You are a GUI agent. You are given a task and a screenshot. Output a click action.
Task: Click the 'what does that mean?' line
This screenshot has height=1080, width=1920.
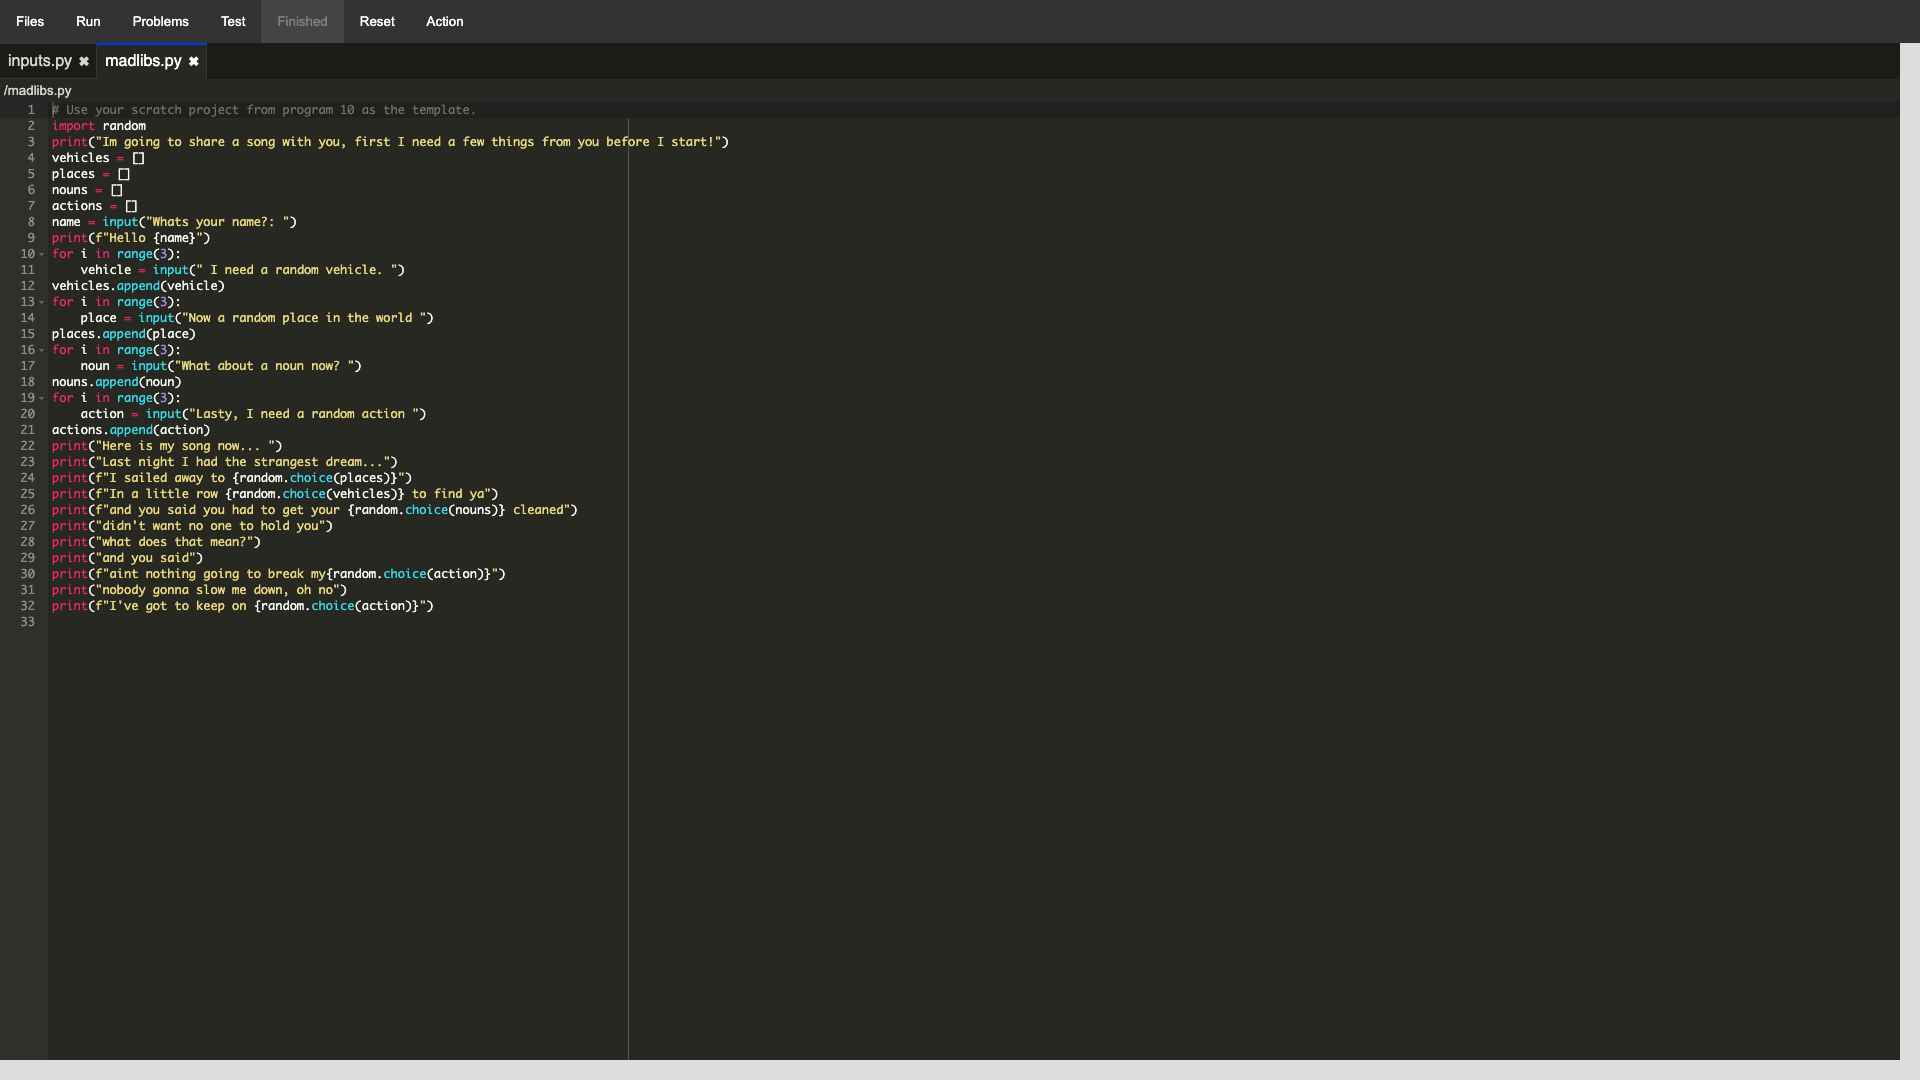[156, 542]
